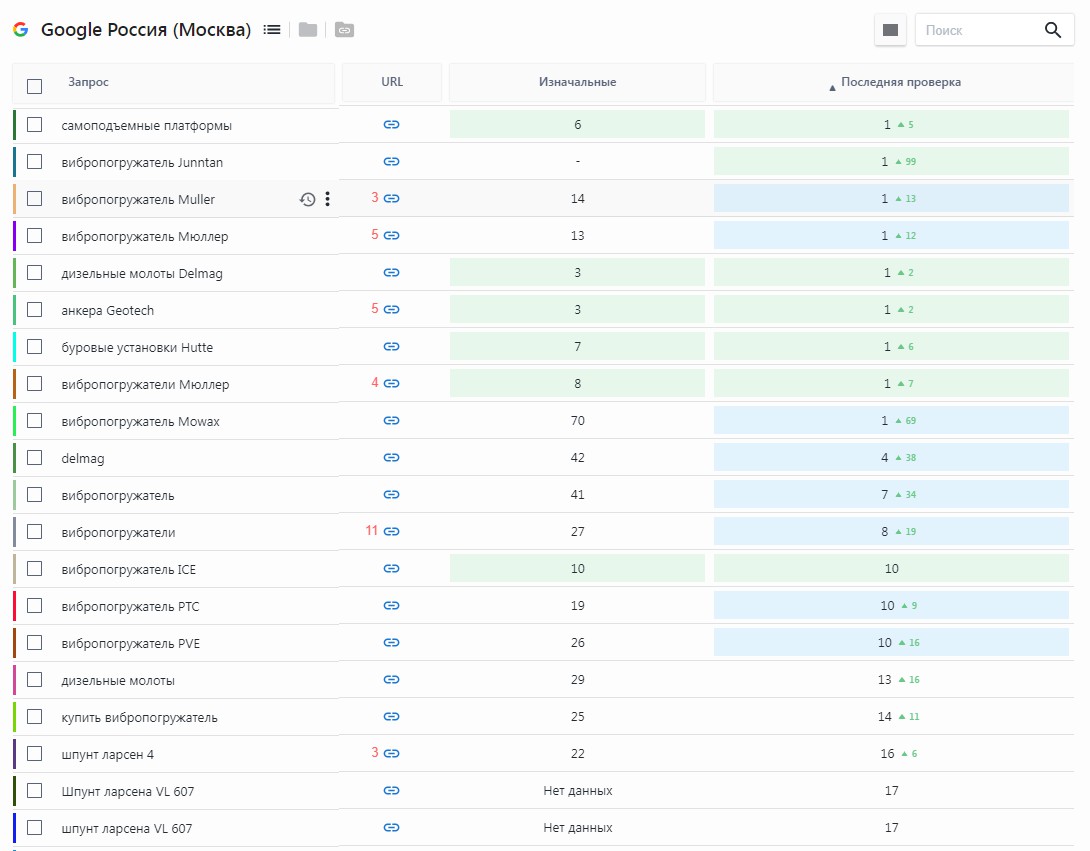The height and width of the screenshot is (851, 1090).
Task: Open URL link for delmag row
Action: (392, 458)
